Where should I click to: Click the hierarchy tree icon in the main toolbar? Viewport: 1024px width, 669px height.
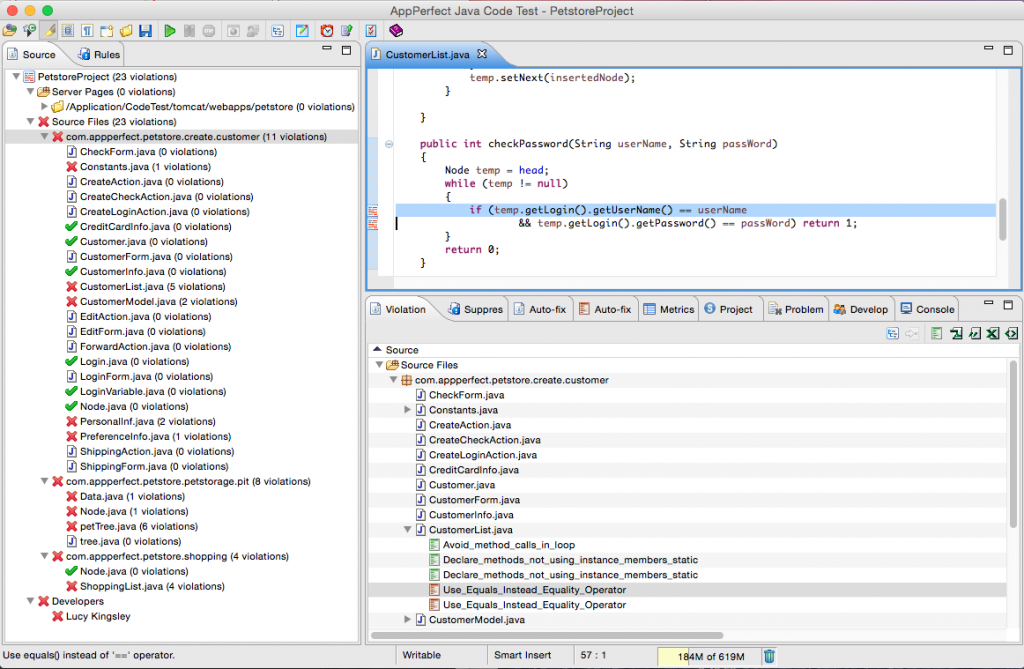[x=278, y=31]
